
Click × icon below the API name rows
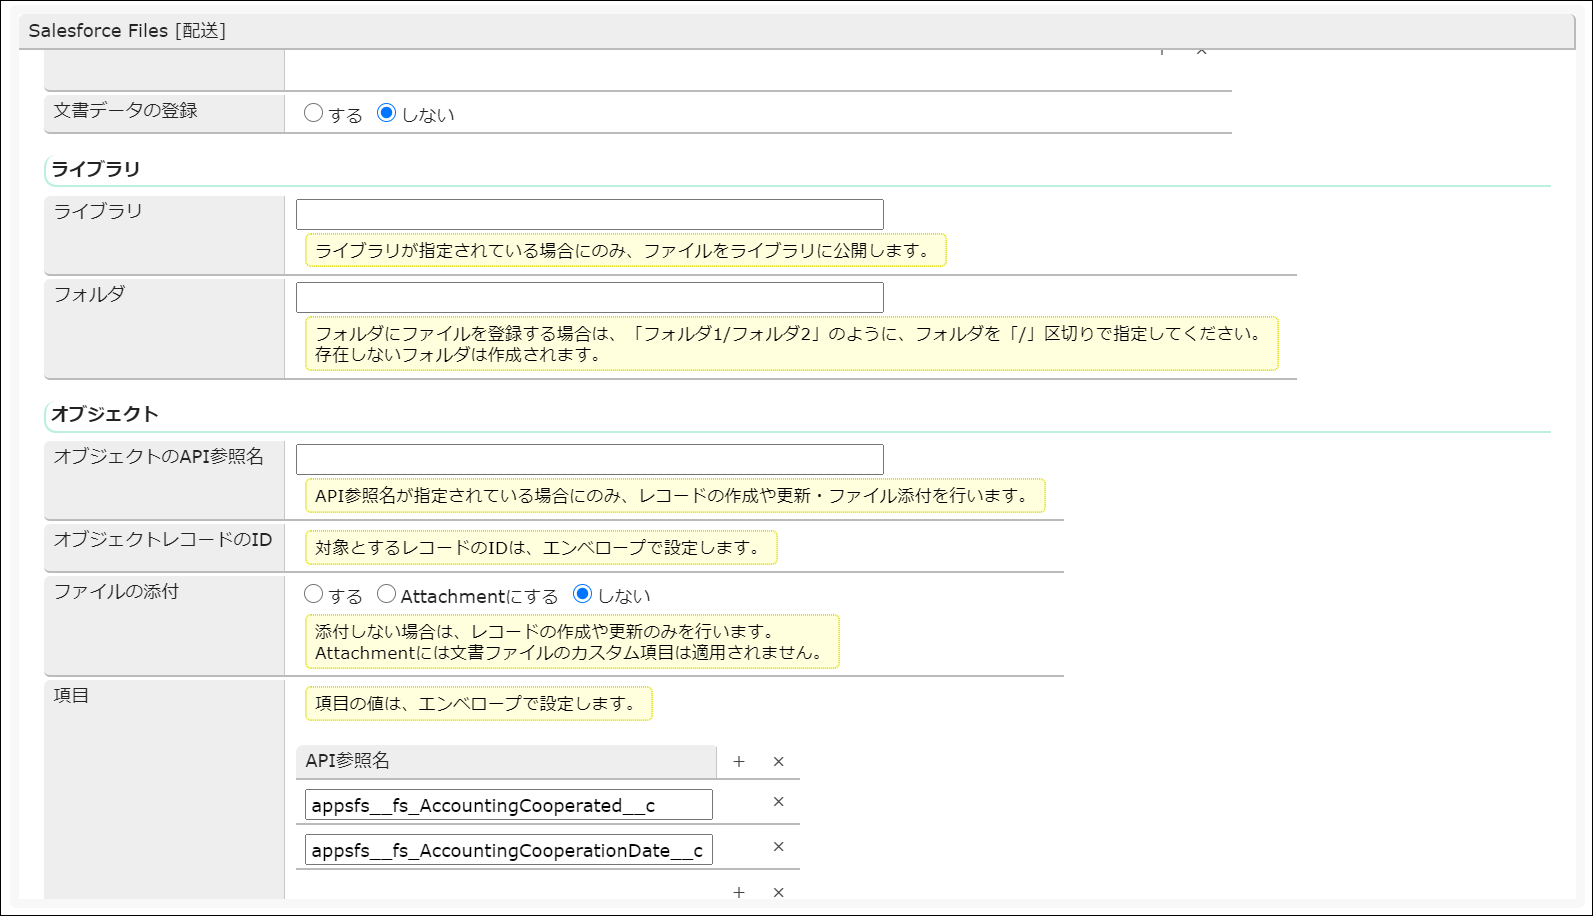point(778,892)
